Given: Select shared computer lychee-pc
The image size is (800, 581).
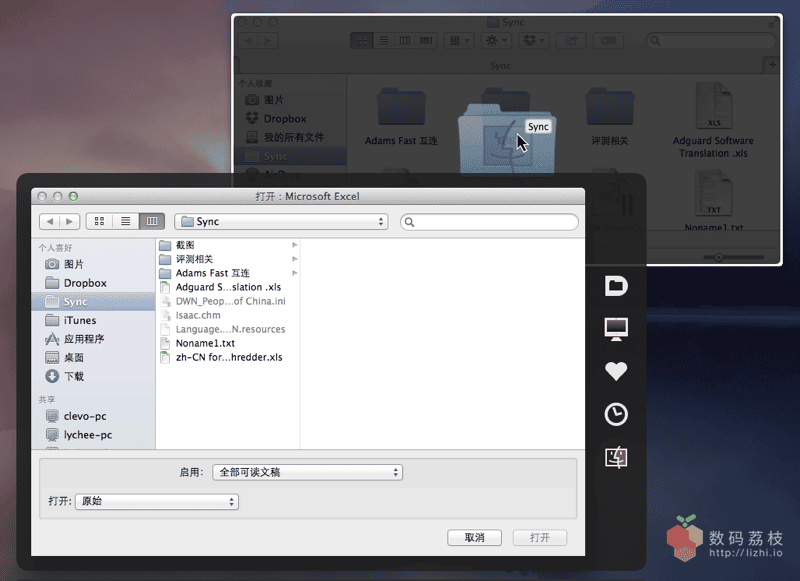Looking at the screenshot, I should [x=93, y=435].
